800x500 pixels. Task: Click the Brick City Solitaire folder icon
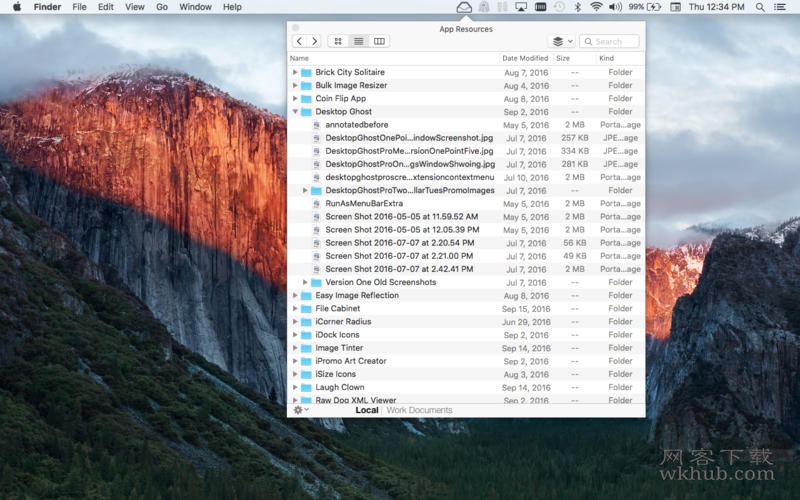point(306,72)
